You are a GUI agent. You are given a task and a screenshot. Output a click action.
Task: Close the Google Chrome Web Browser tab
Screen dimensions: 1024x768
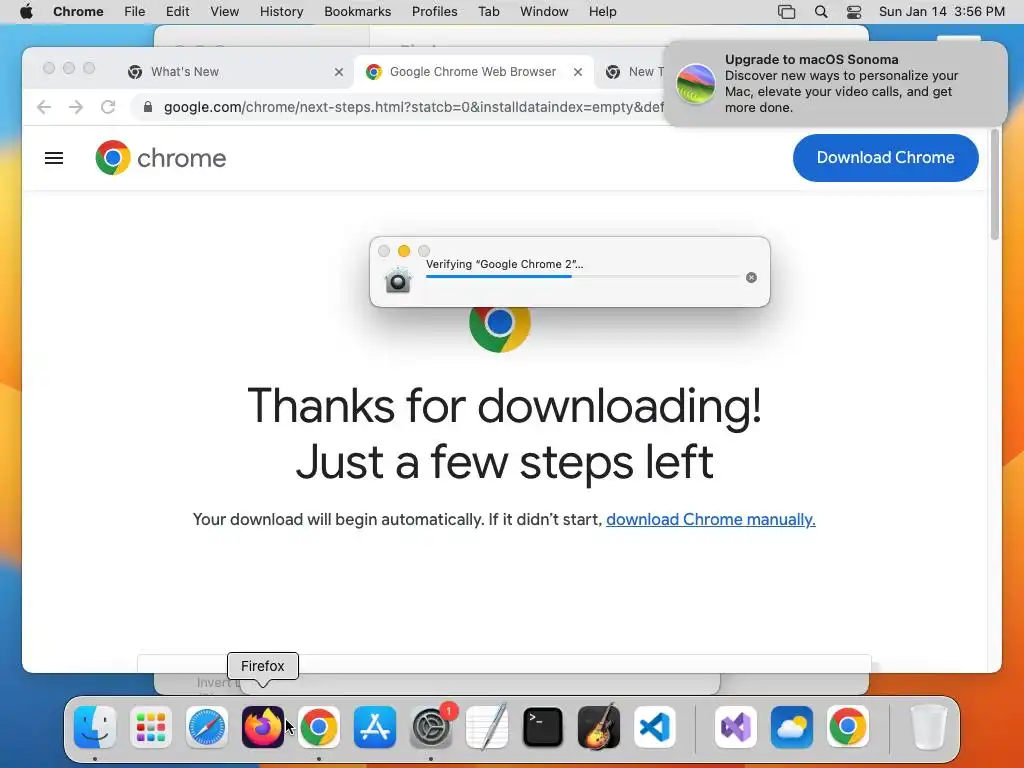[x=578, y=72]
